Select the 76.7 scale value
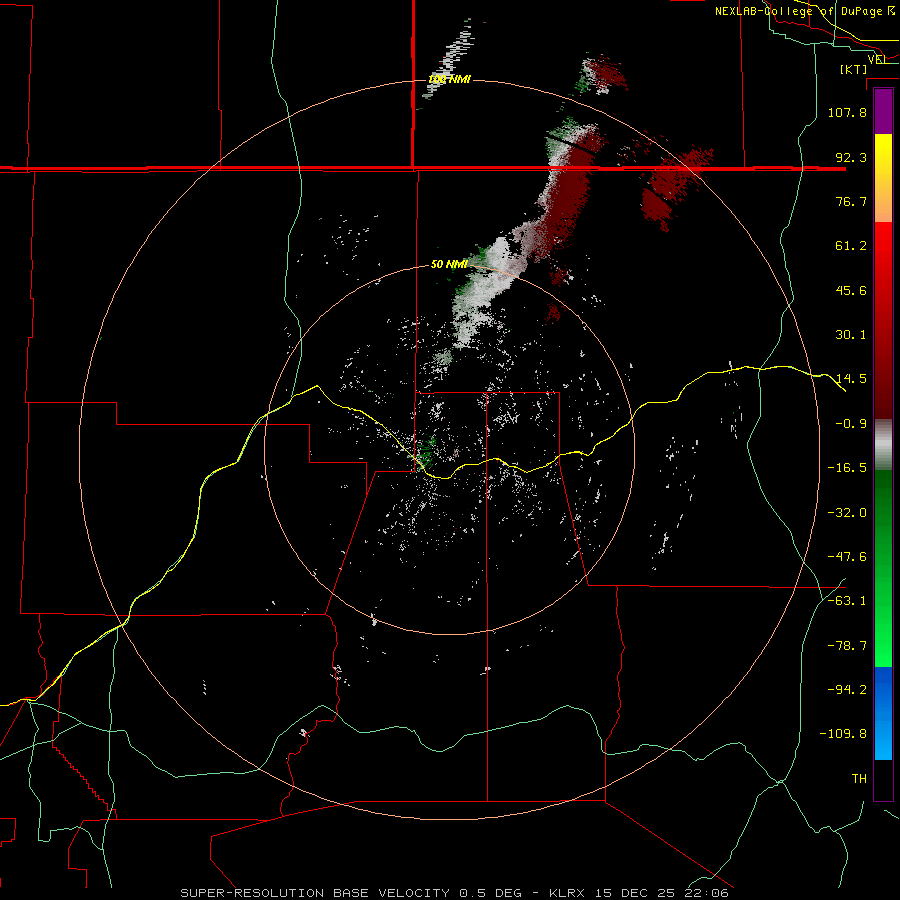Viewport: 900px width, 900px height. [x=851, y=201]
